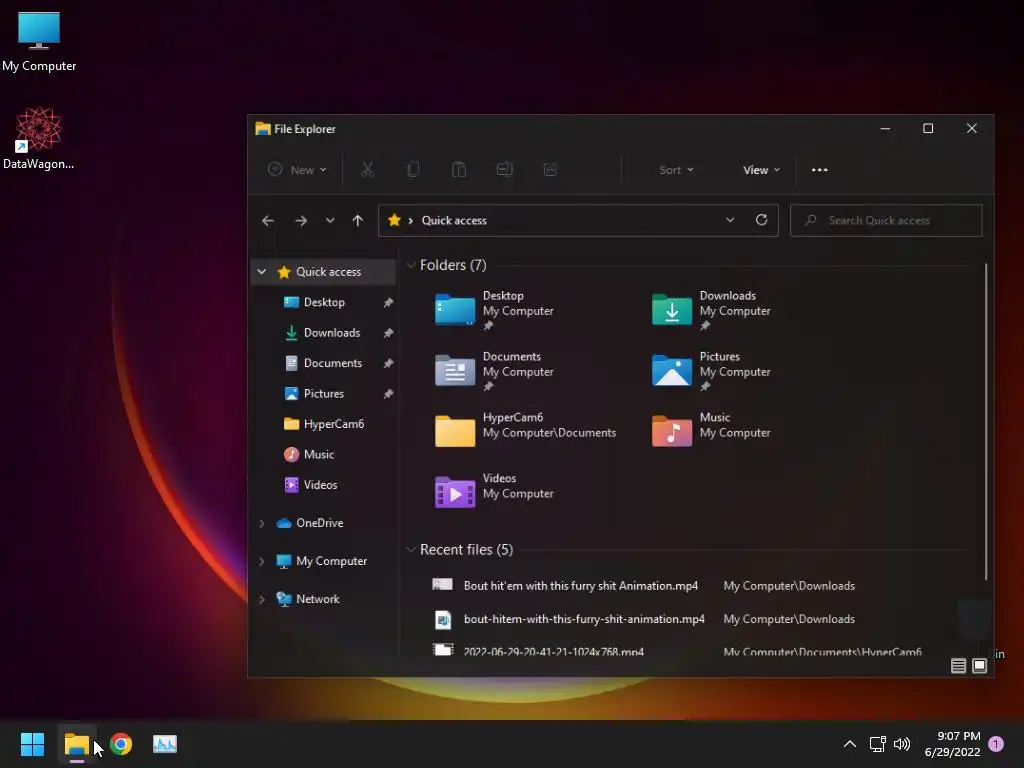Expand the Network tree node
This screenshot has width=1024, height=768.
point(262,599)
